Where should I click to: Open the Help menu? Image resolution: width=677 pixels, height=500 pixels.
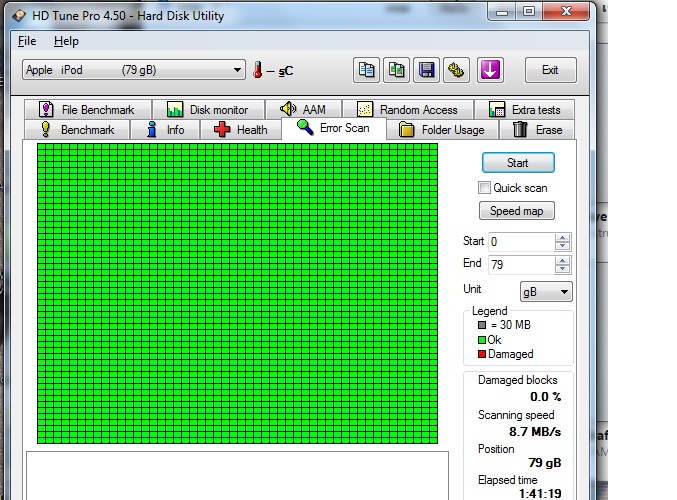[66, 41]
